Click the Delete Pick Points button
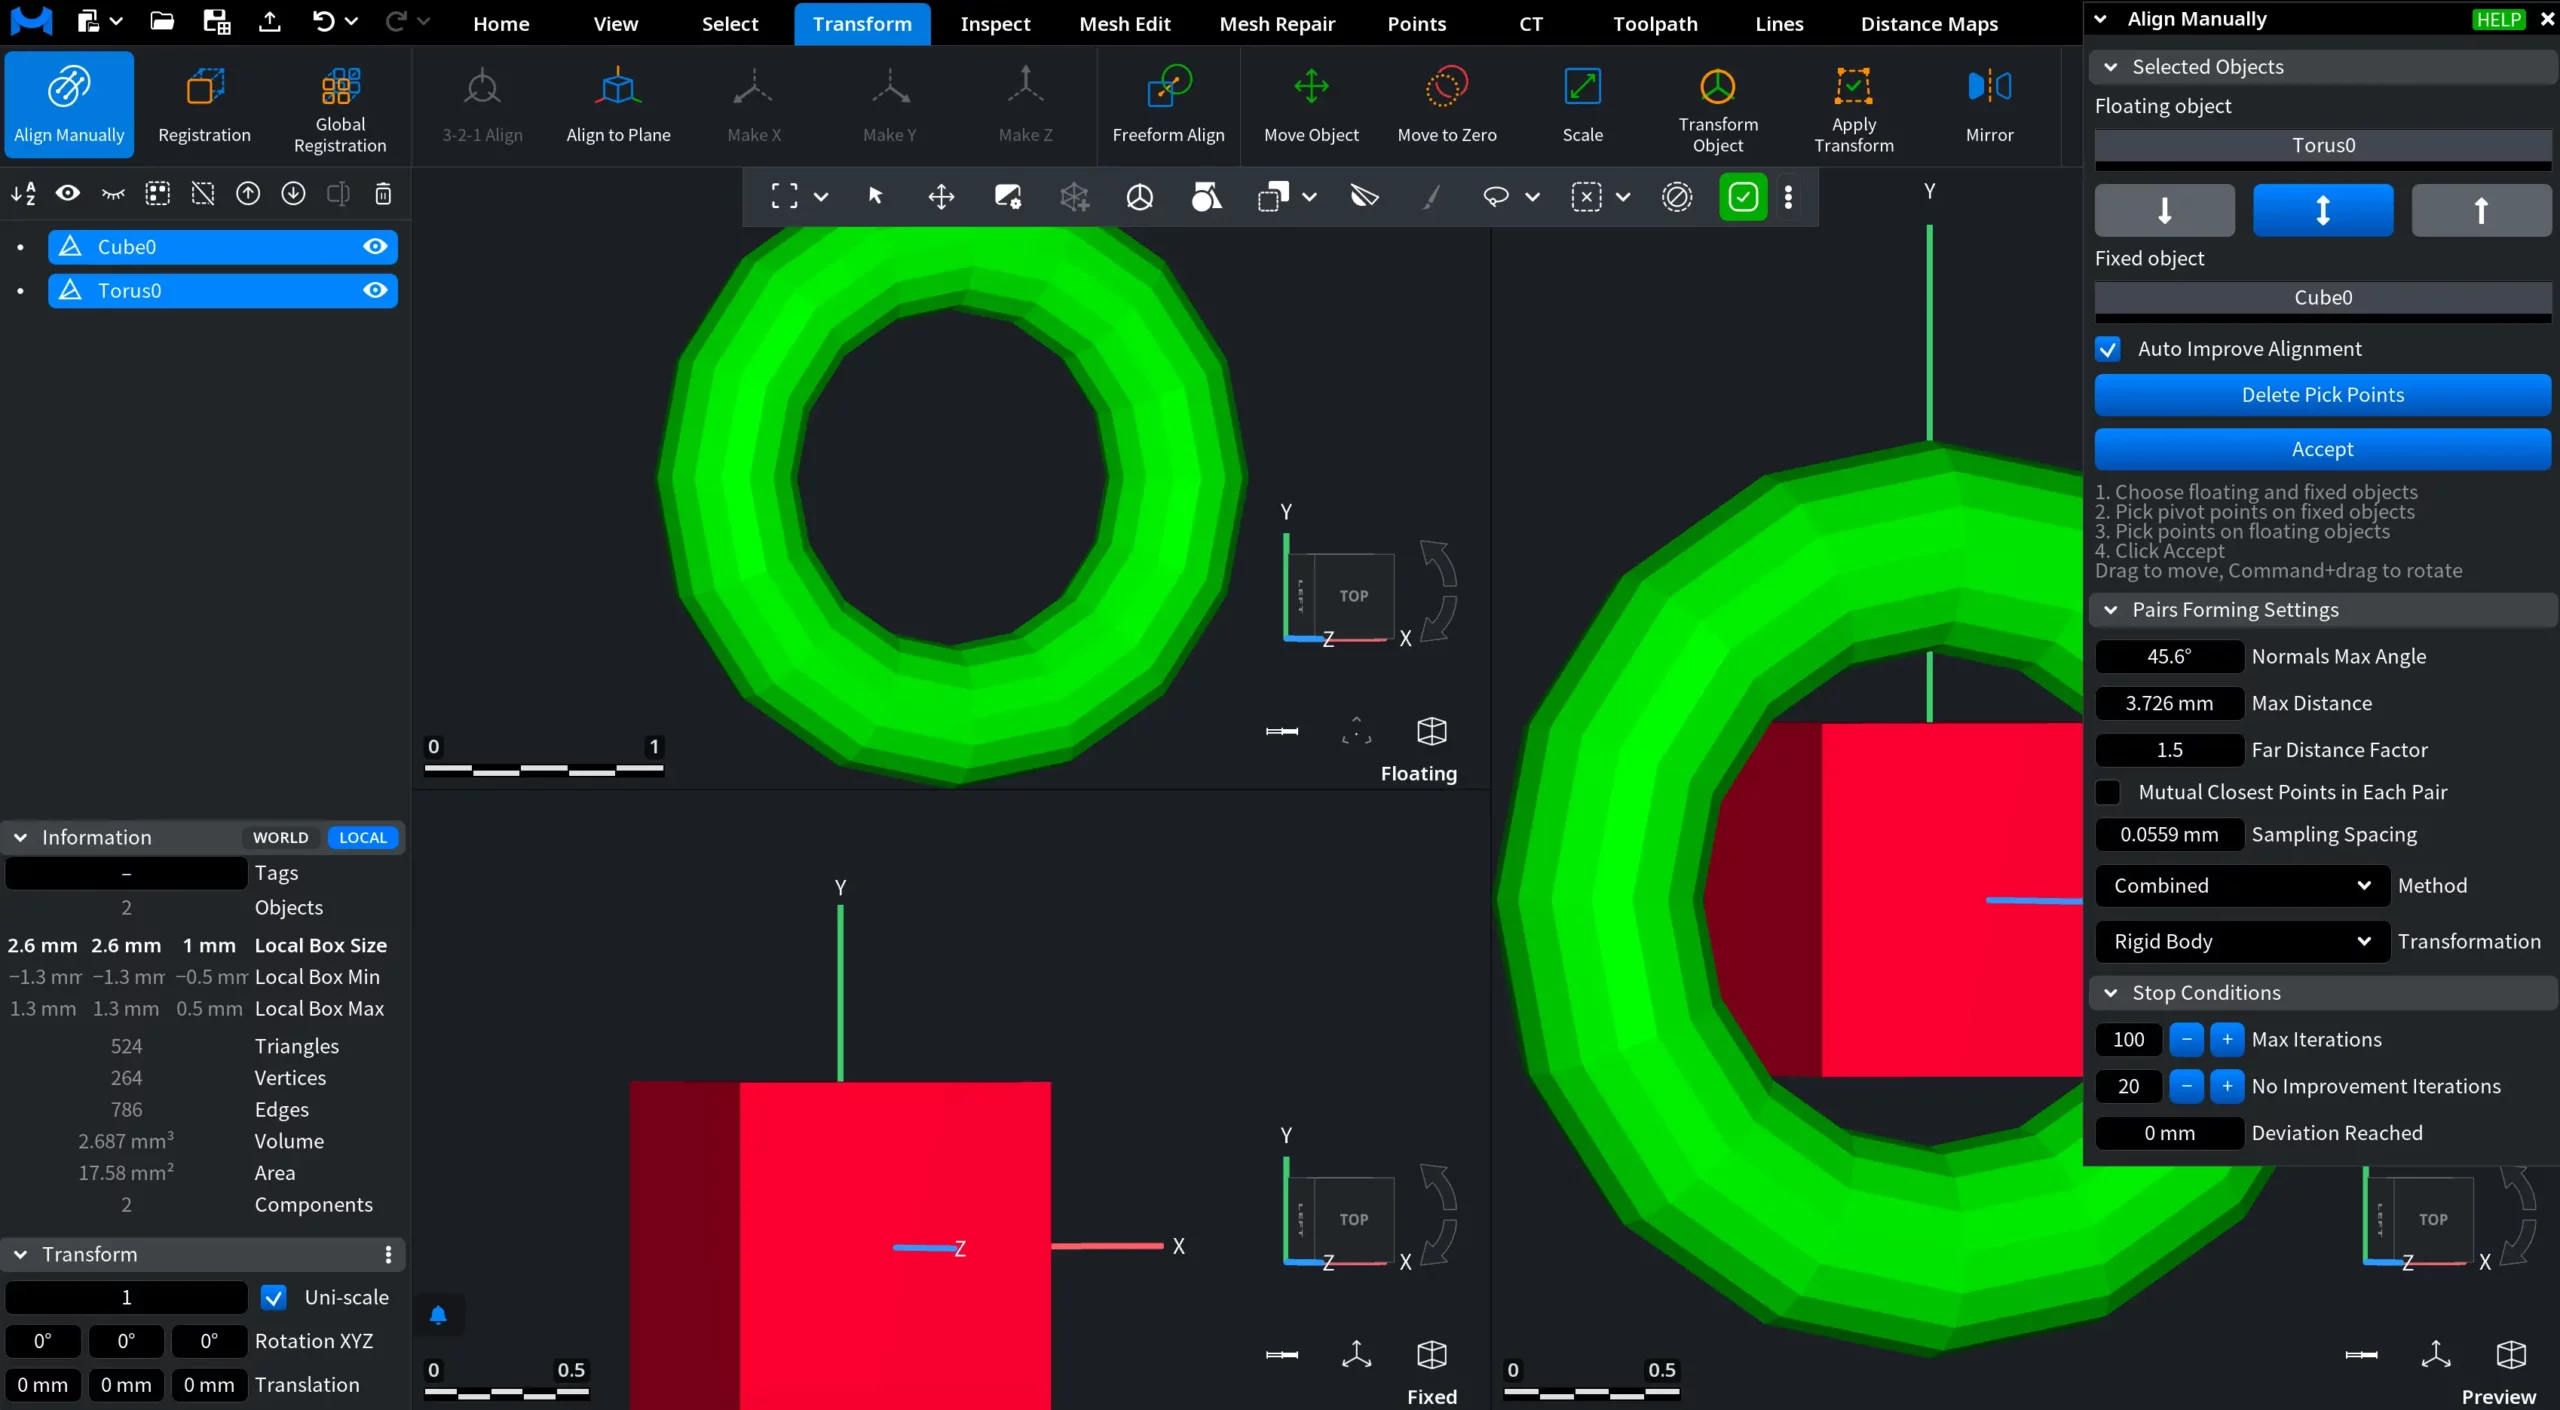Image resolution: width=2560 pixels, height=1410 pixels. [x=2323, y=395]
